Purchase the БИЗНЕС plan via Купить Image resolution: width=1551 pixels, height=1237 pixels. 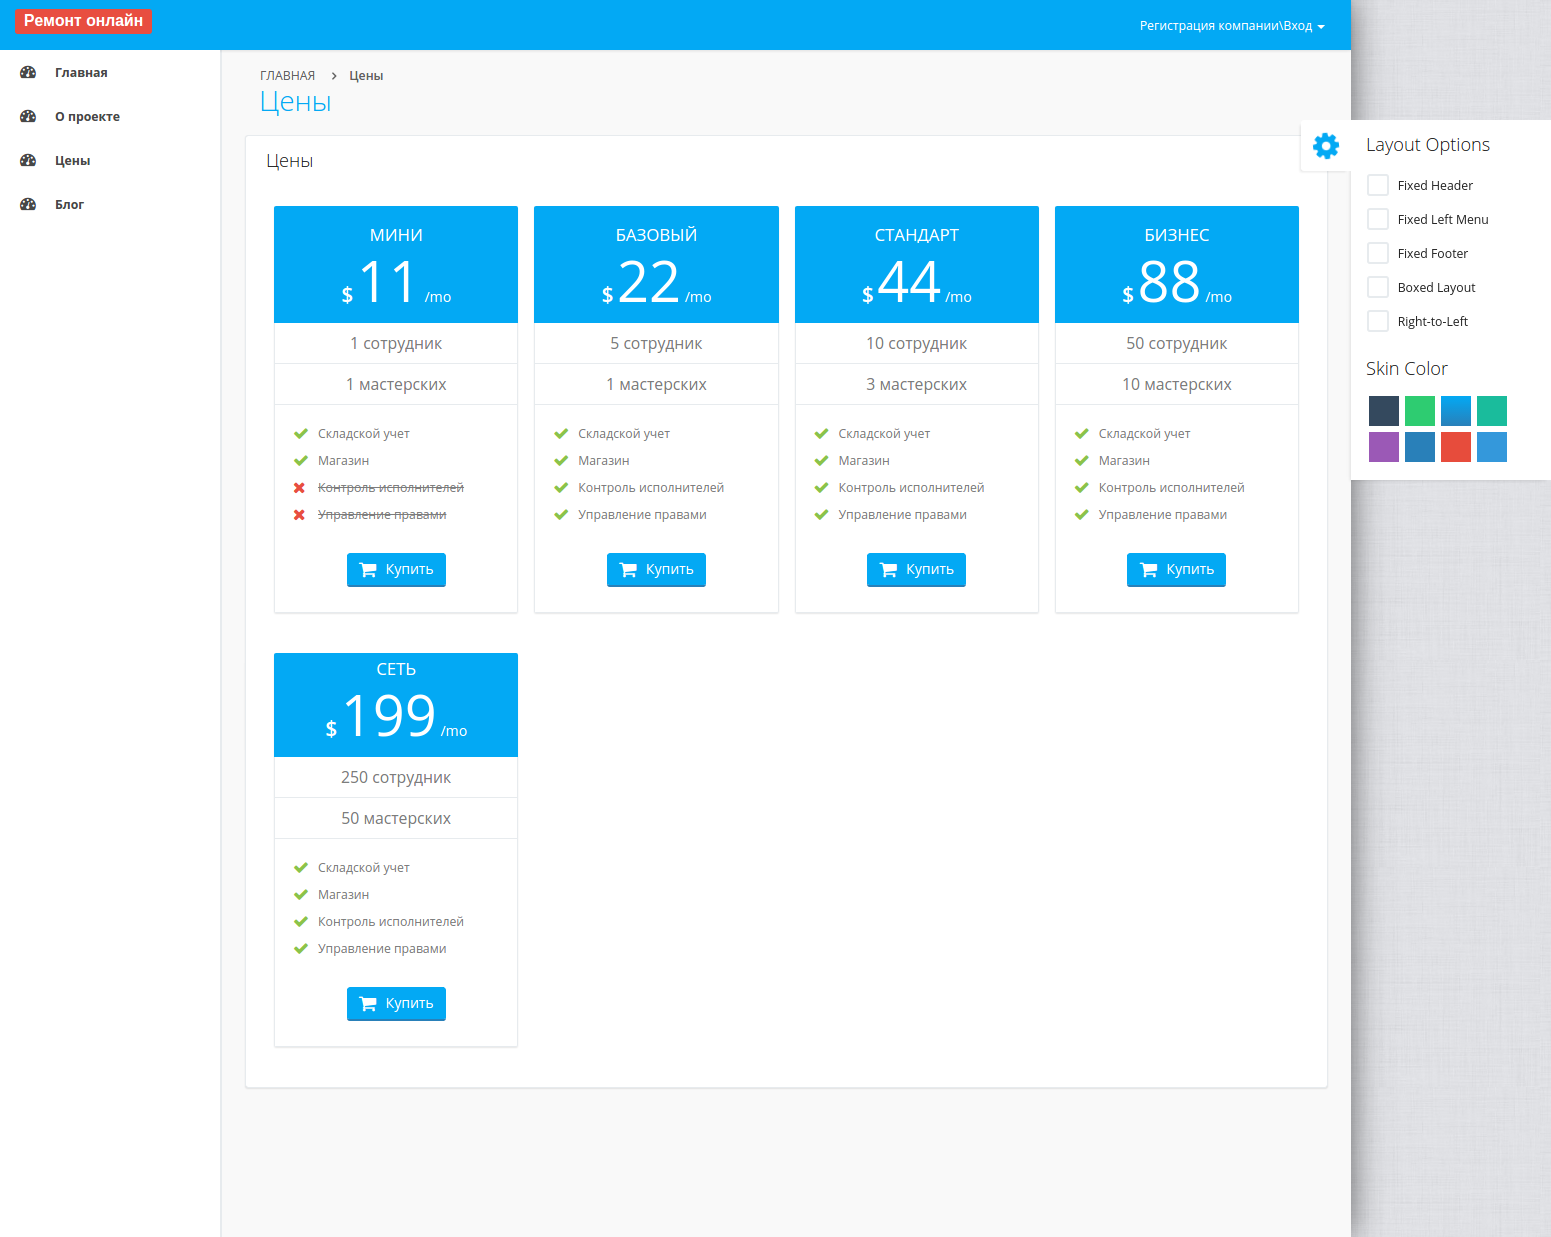point(1176,570)
